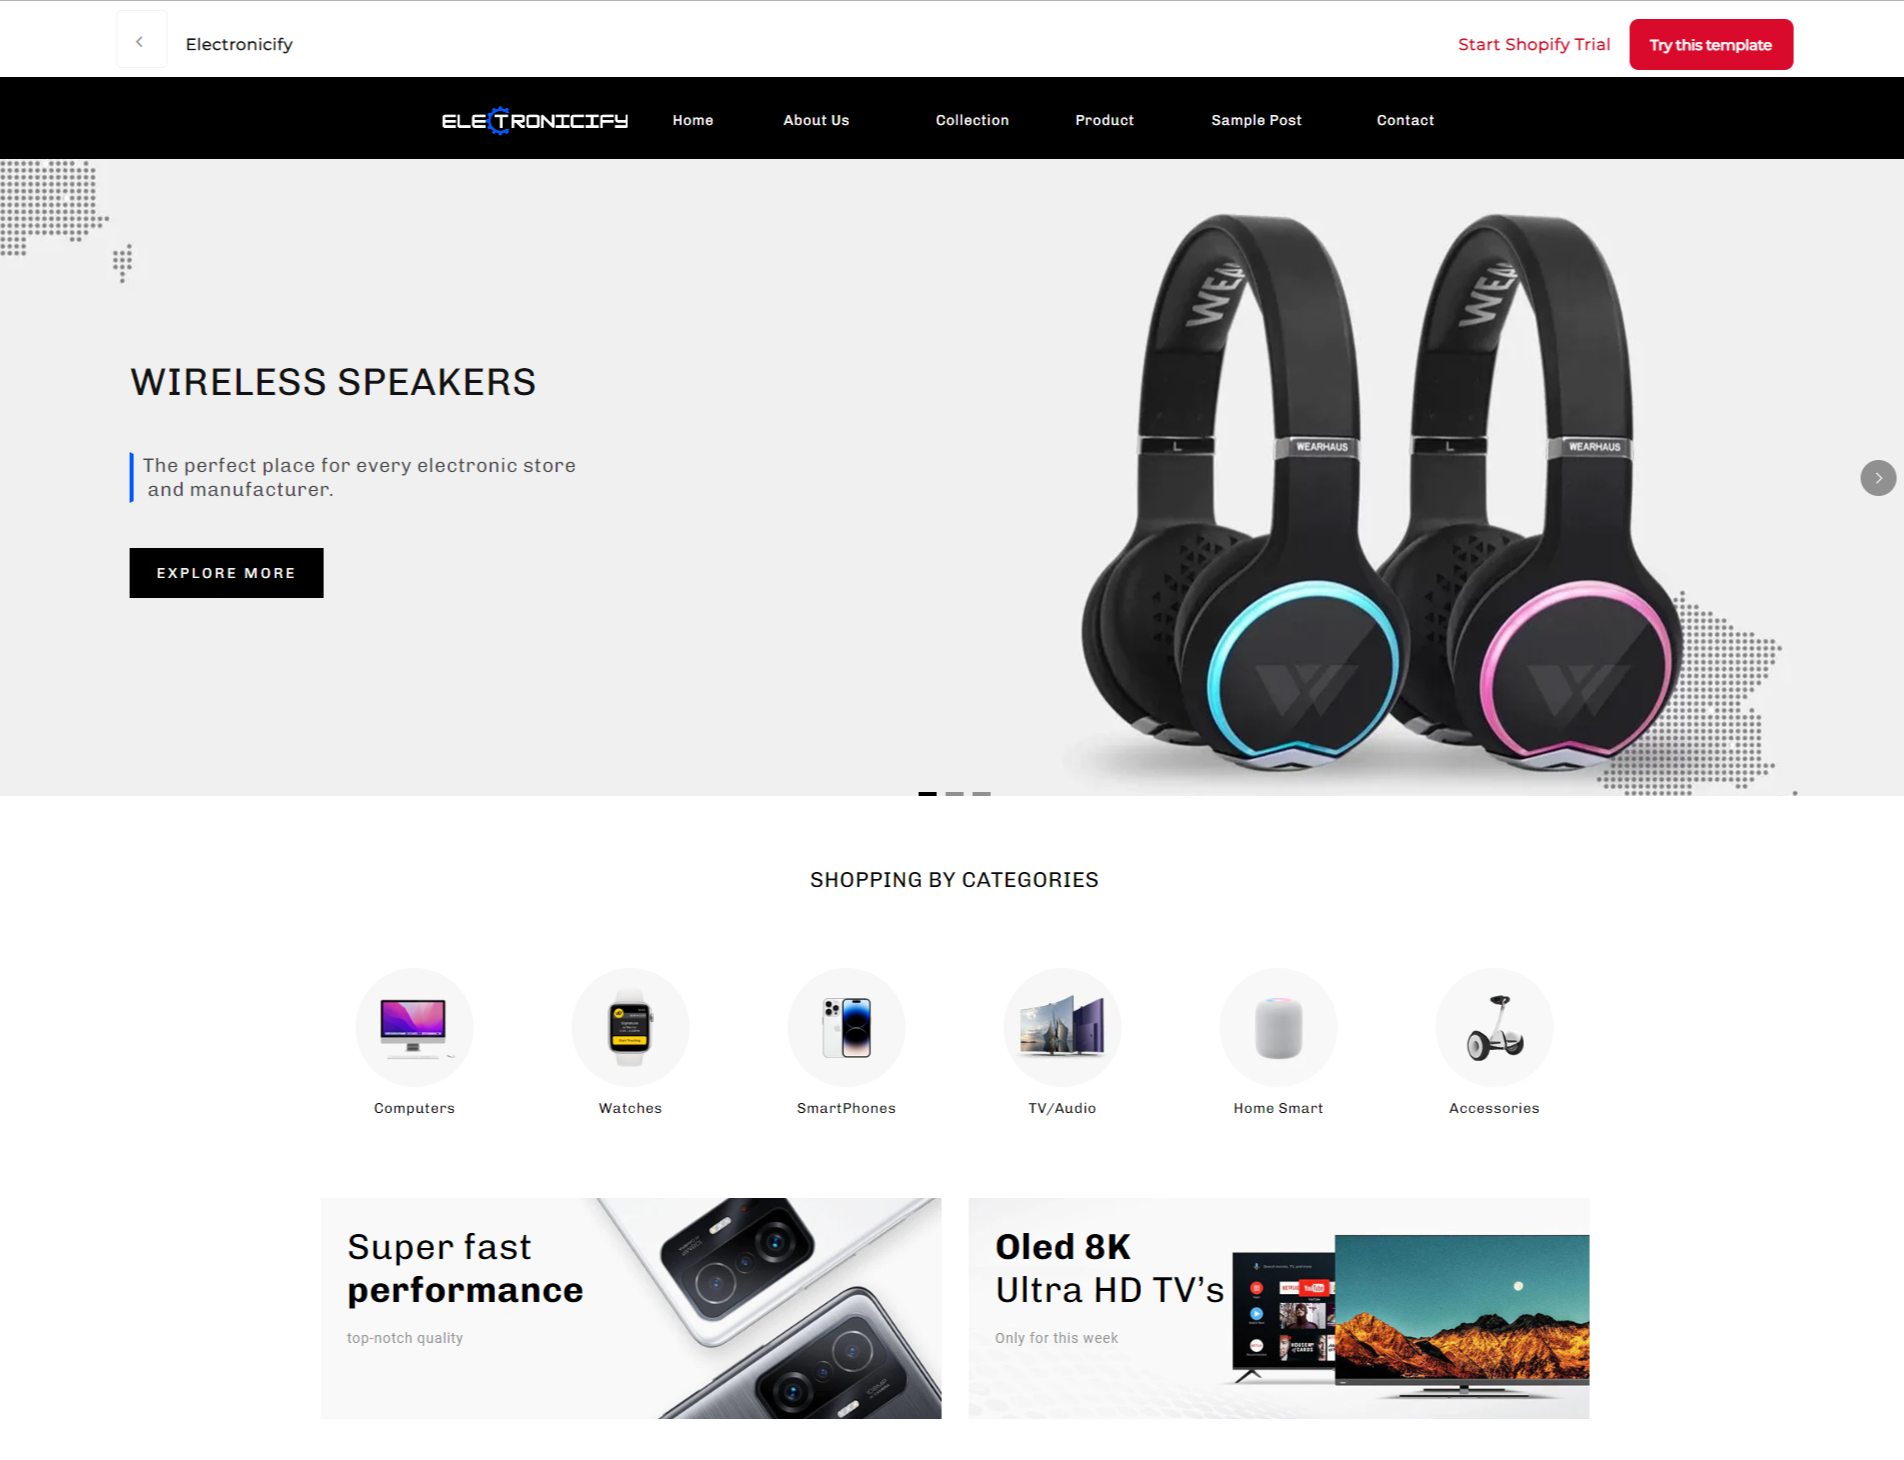
Task: Expand the About Us menu
Action: 816,120
